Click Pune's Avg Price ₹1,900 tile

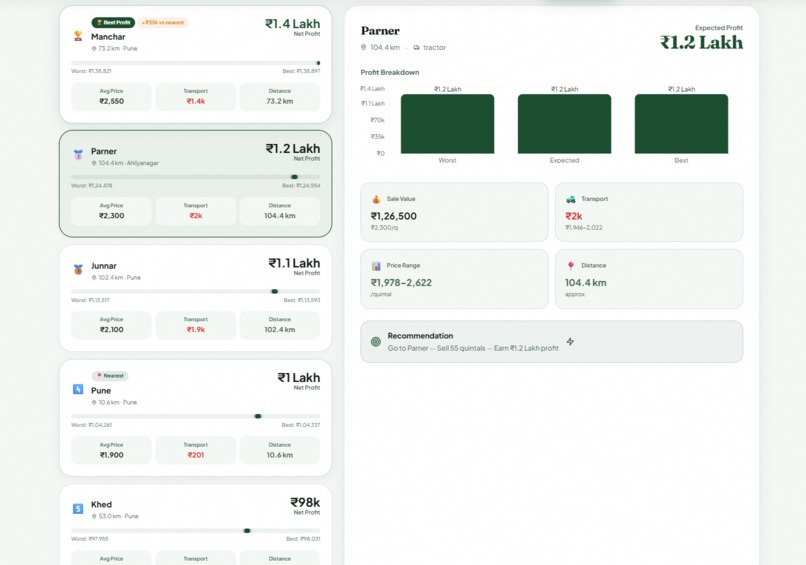click(112, 450)
